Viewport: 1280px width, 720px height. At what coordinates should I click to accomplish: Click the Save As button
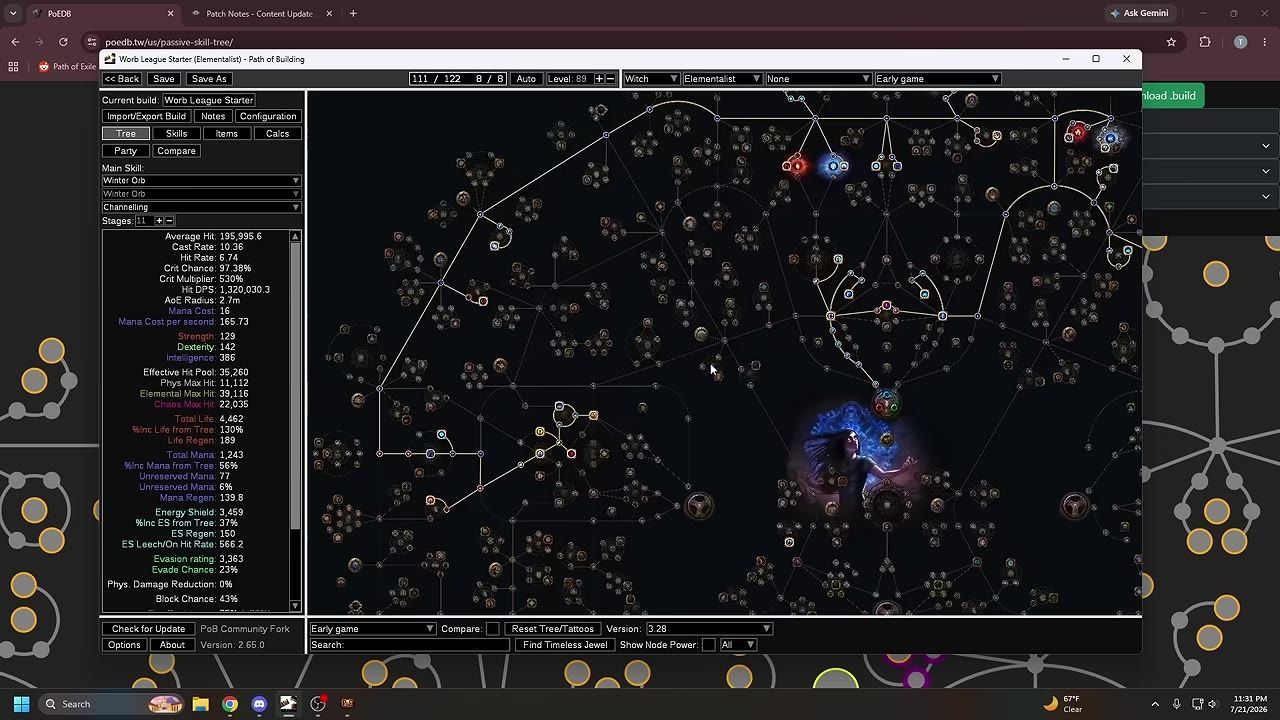pos(209,79)
